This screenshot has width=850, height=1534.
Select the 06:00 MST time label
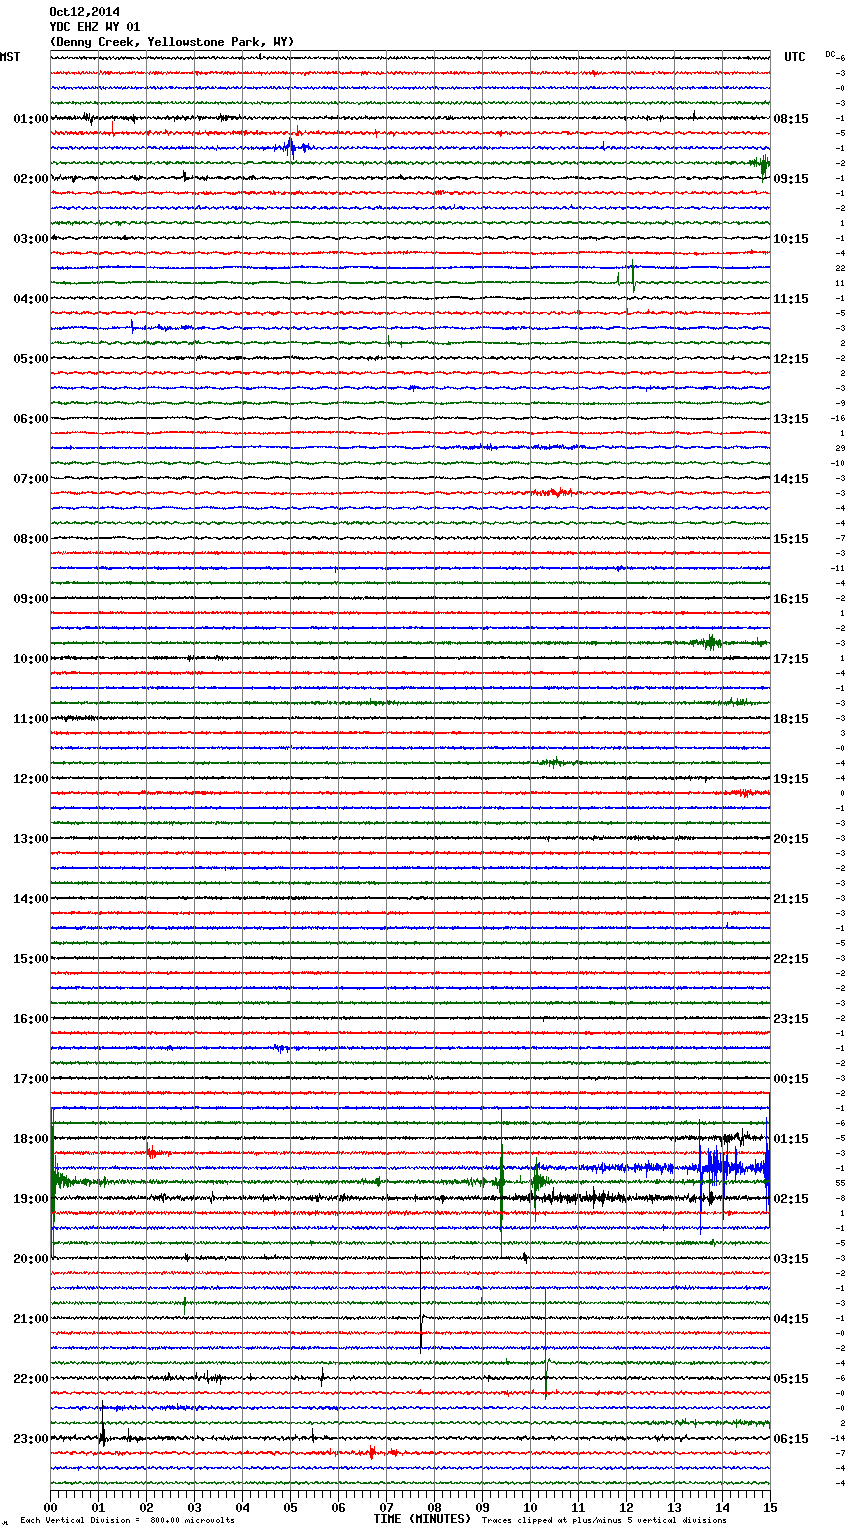tap(31, 419)
